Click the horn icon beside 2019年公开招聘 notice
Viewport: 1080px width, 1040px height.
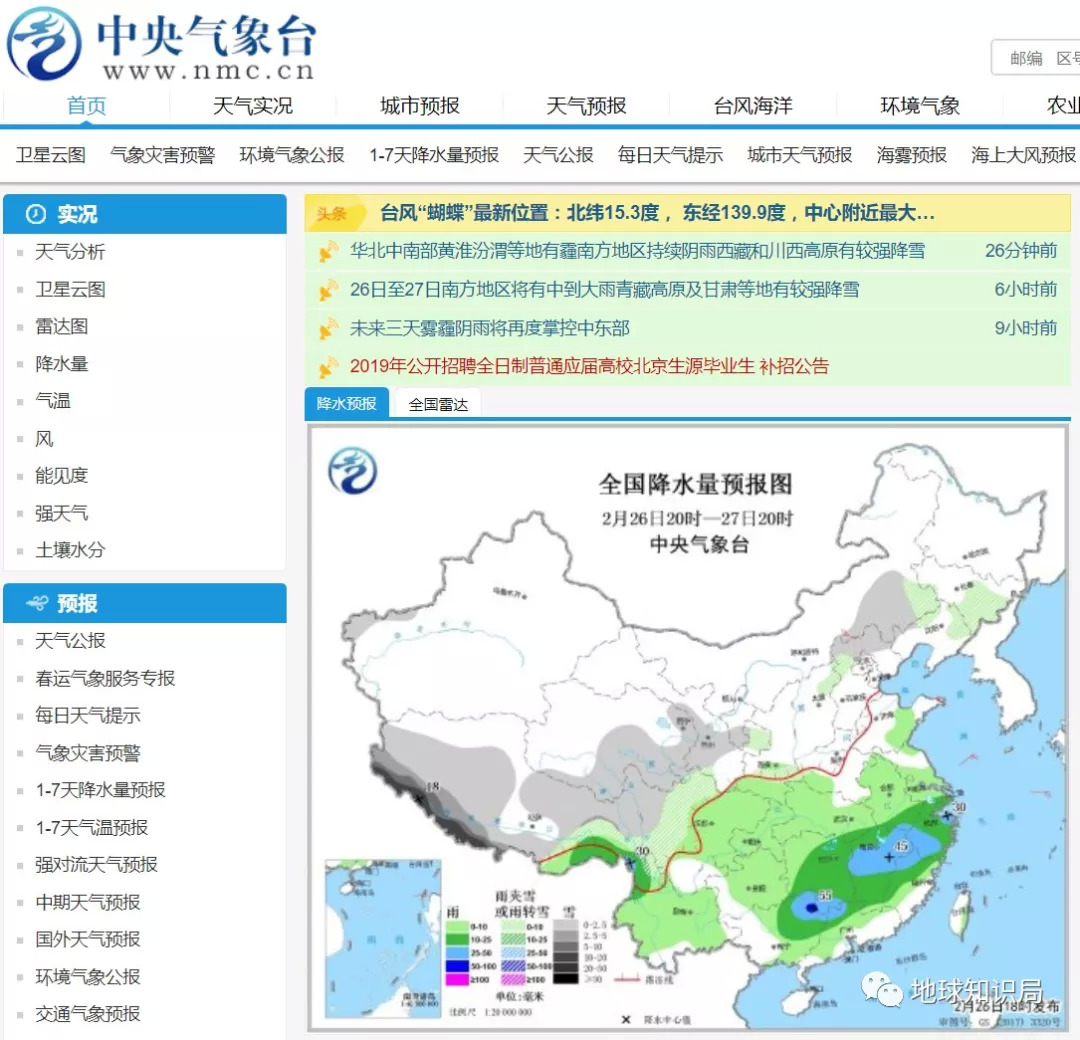(329, 366)
